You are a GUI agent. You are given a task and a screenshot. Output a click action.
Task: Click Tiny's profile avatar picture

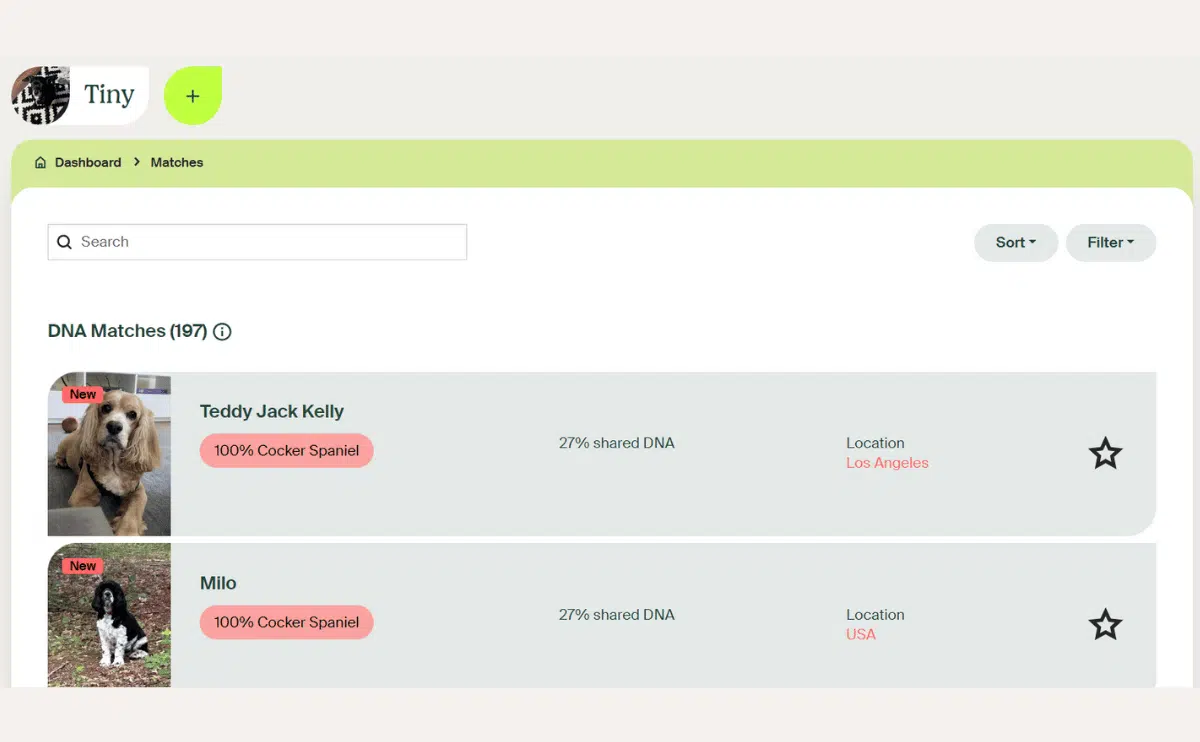click(40, 96)
